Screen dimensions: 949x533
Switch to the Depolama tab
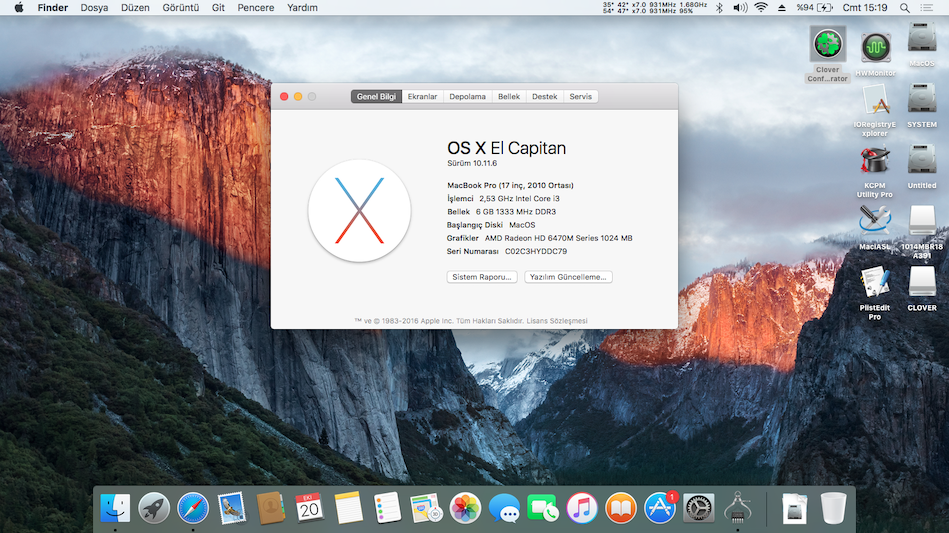coord(467,97)
